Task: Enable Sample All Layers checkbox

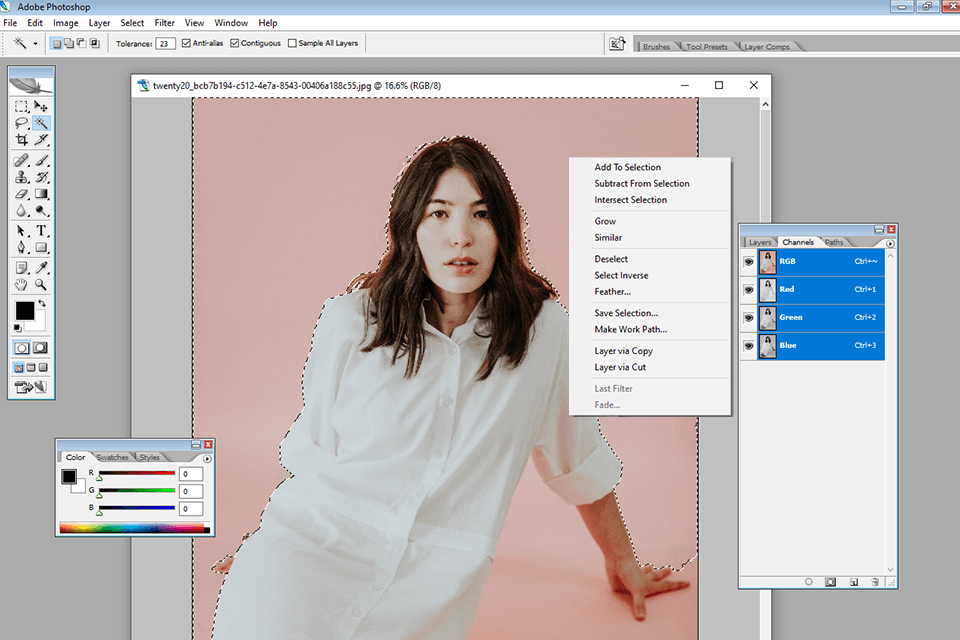Action: coord(292,43)
